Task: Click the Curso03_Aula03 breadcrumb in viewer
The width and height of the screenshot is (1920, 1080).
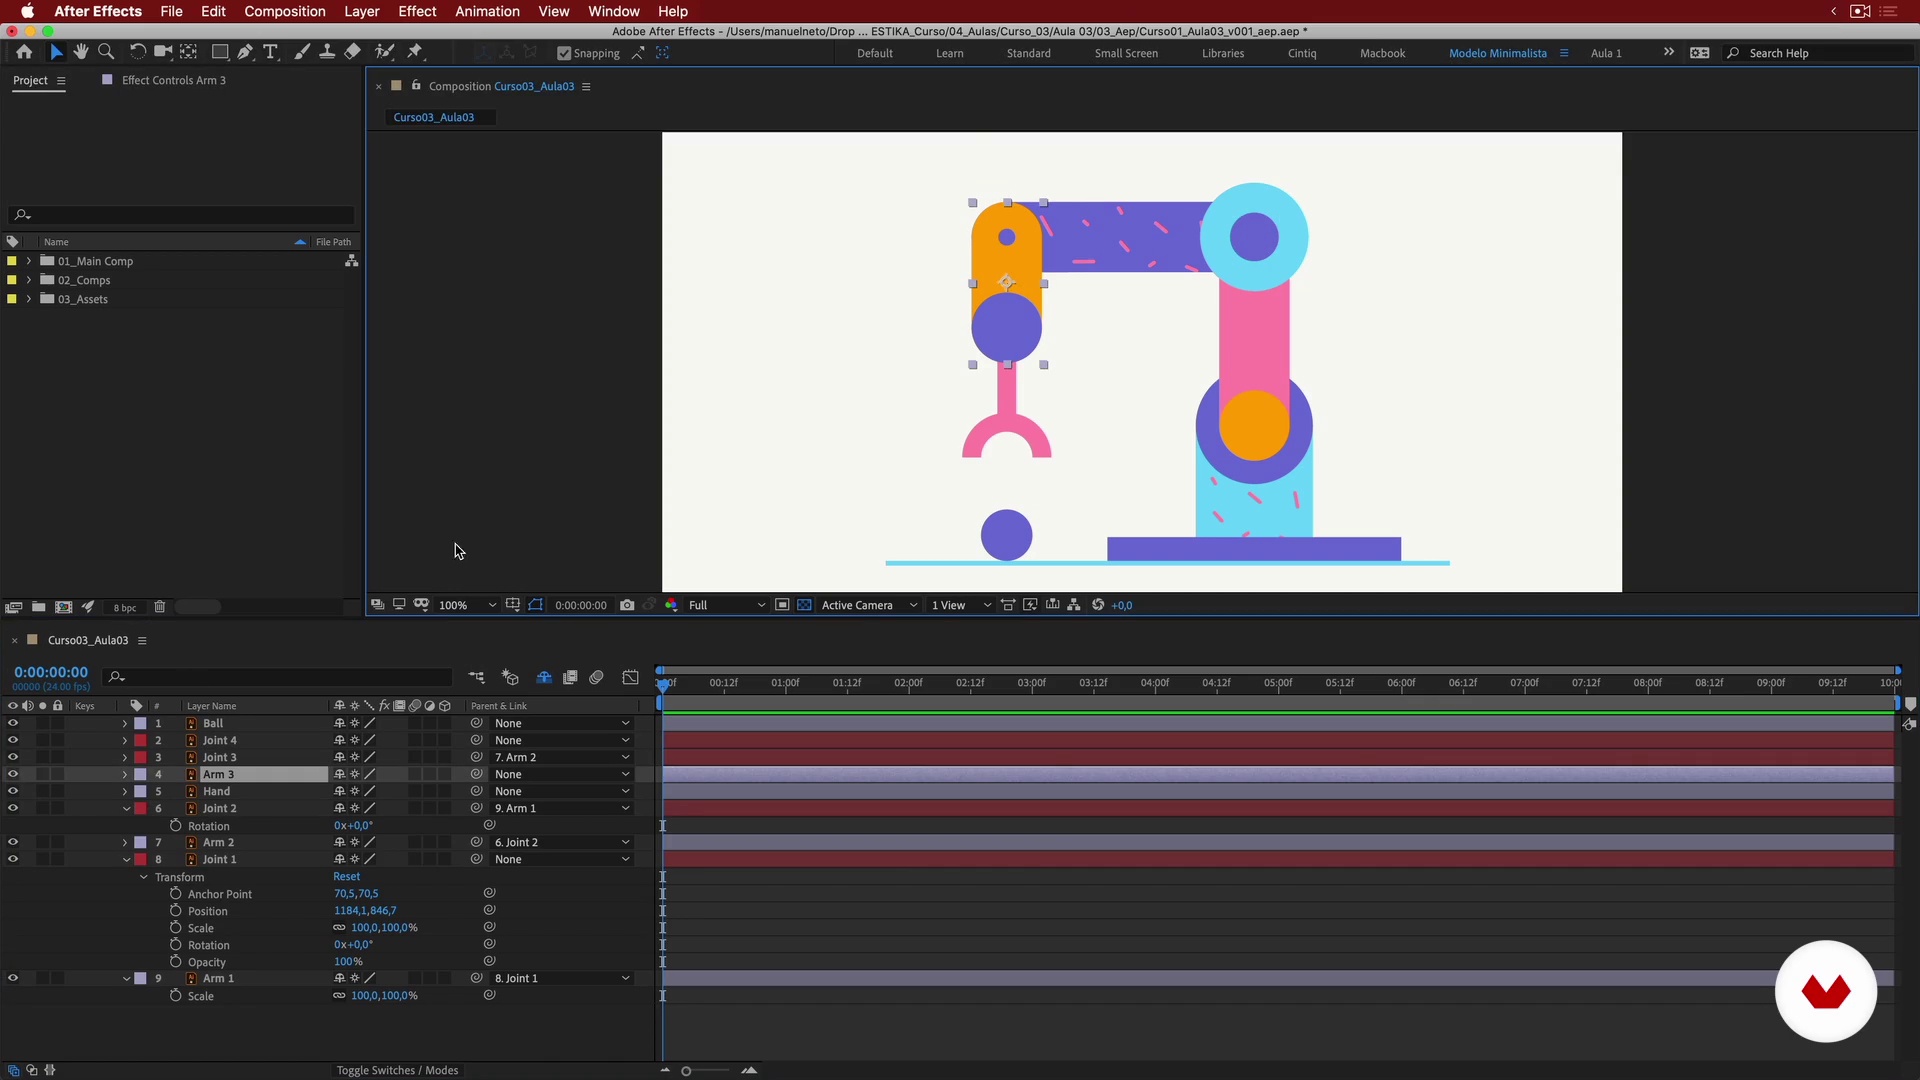Action: pos(434,117)
